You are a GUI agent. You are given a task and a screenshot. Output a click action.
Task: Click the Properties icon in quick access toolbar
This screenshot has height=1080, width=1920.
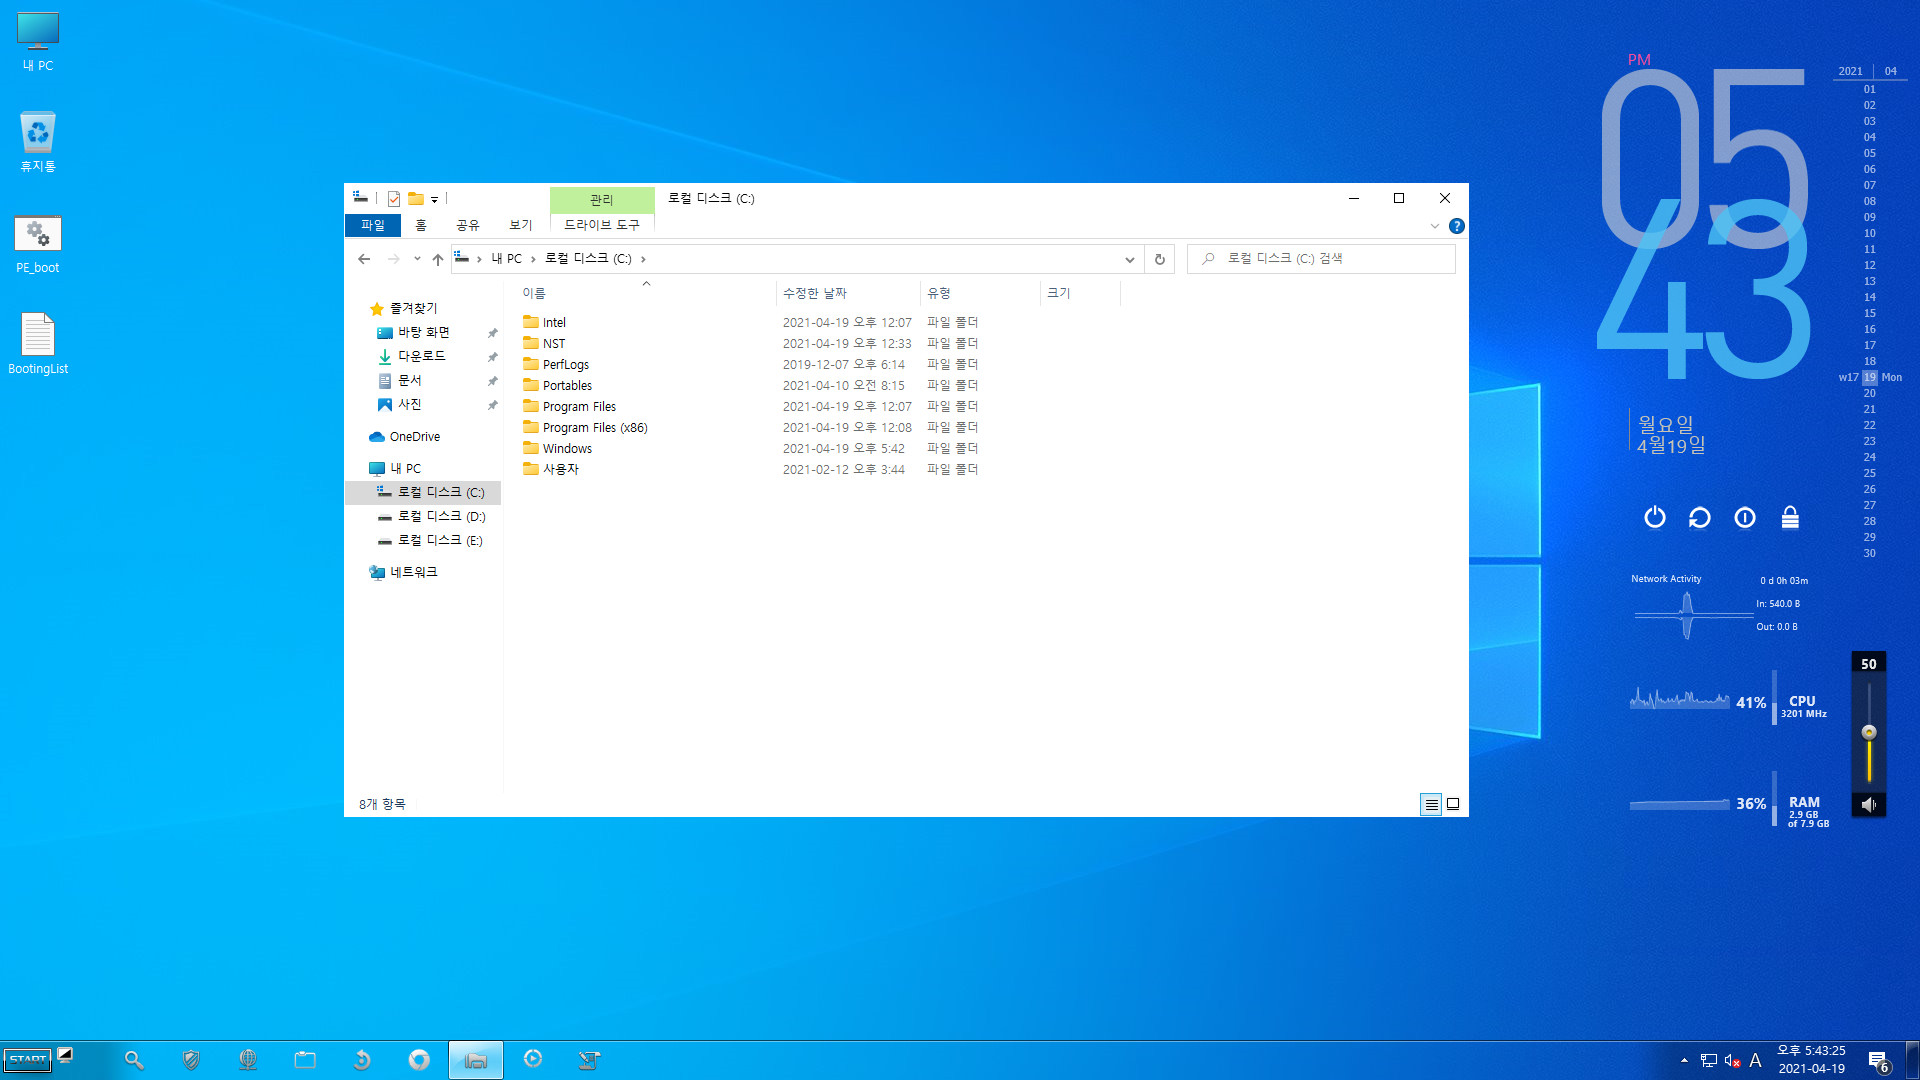click(x=394, y=199)
